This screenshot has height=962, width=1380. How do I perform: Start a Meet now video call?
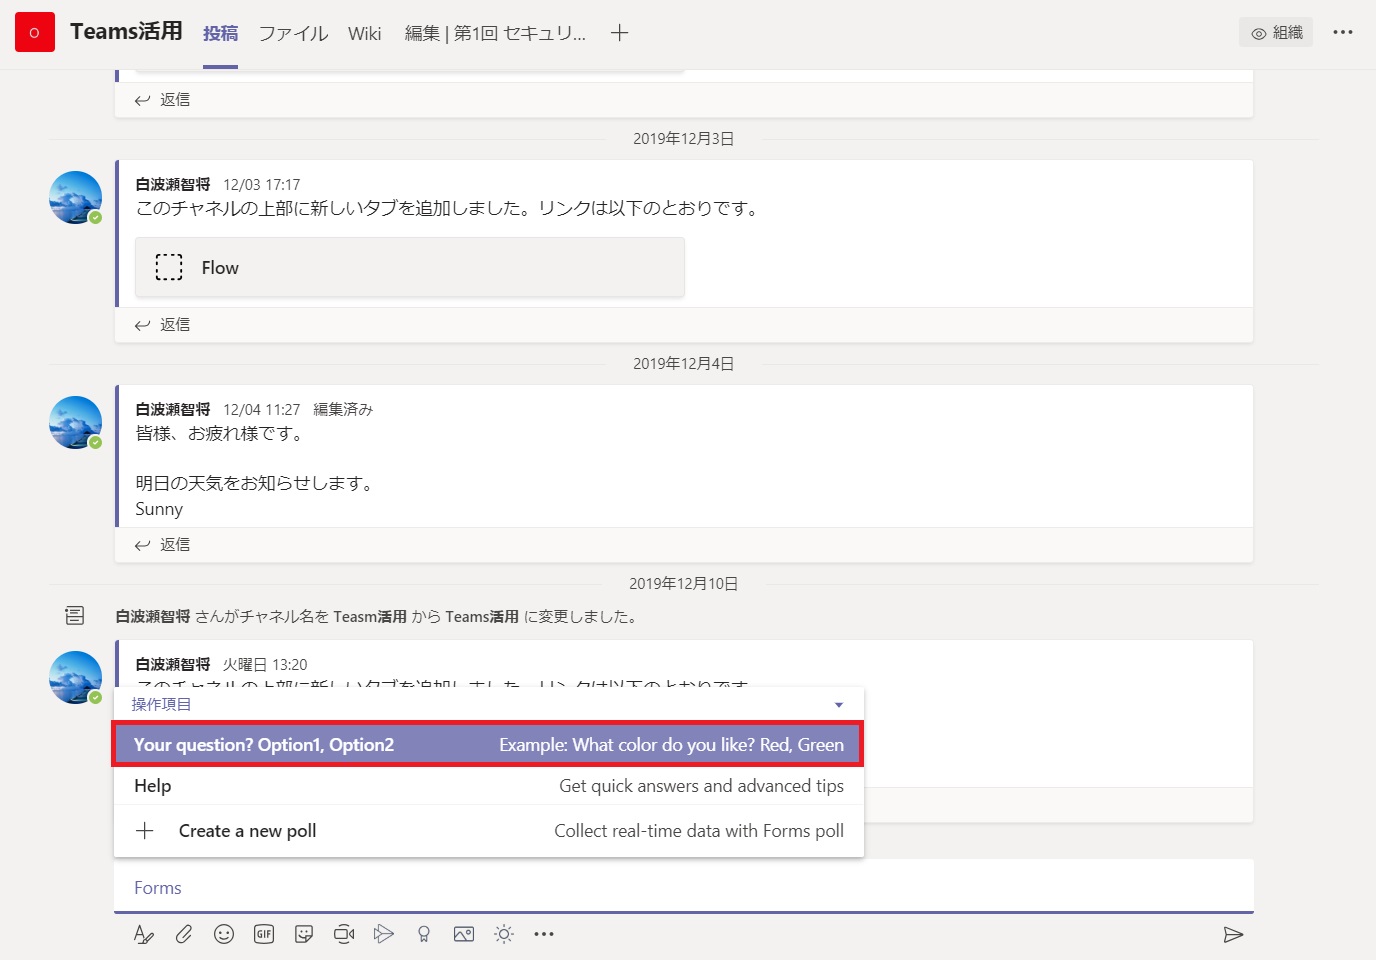coord(344,936)
